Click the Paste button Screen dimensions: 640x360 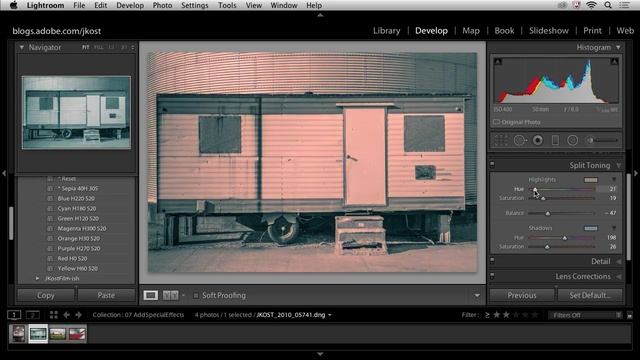(106, 295)
